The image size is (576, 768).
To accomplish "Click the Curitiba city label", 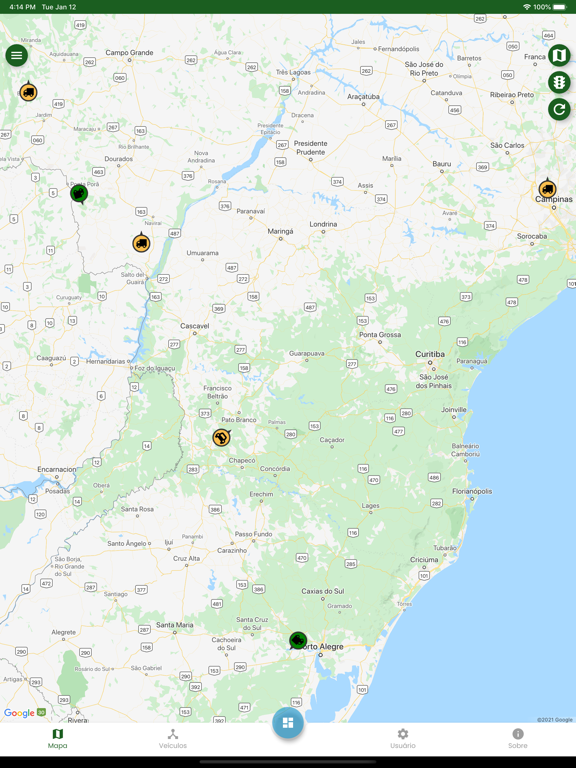I will [430, 354].
